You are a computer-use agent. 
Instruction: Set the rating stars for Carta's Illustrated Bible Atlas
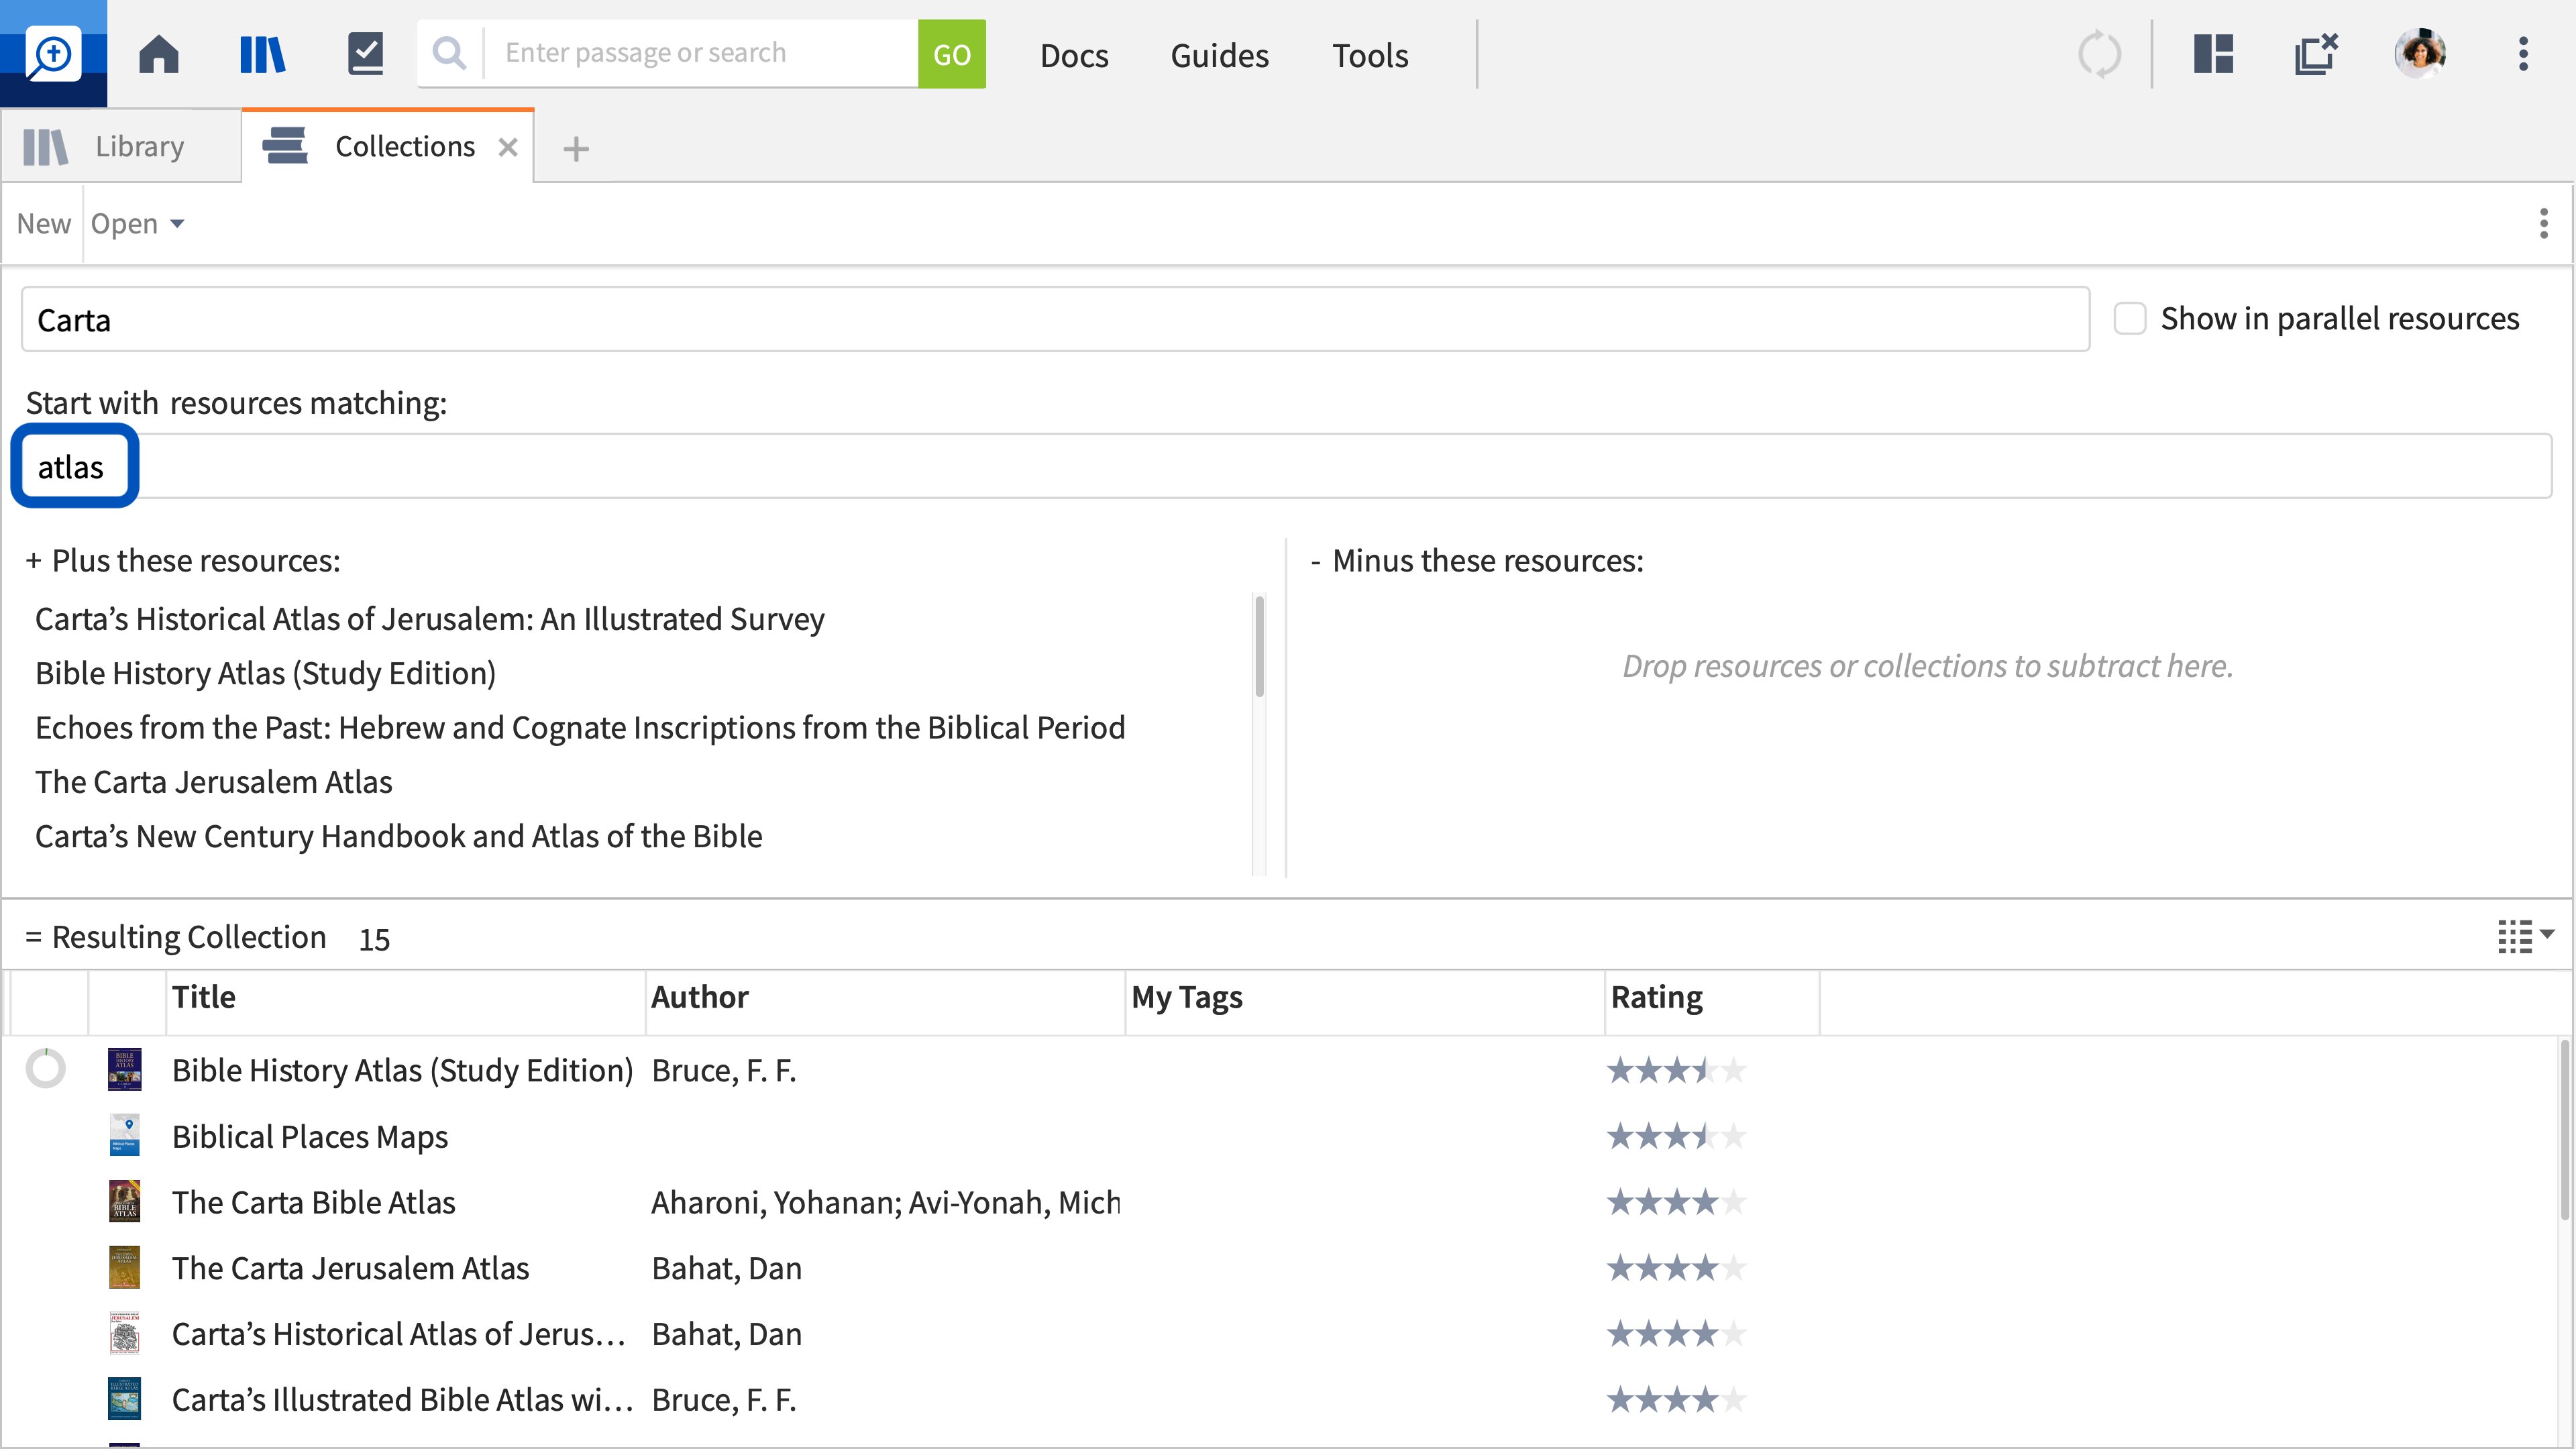pos(1677,1400)
